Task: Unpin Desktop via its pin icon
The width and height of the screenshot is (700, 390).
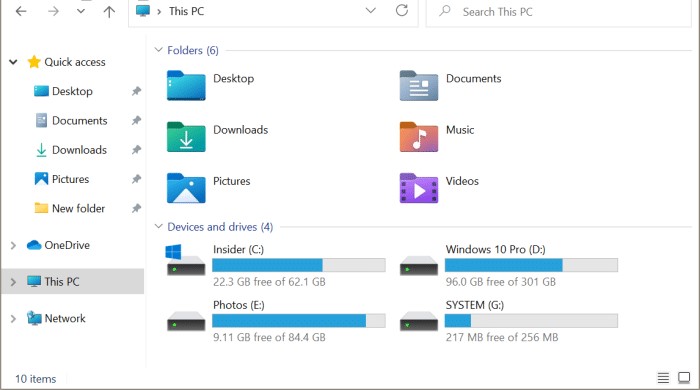Action: (x=136, y=91)
